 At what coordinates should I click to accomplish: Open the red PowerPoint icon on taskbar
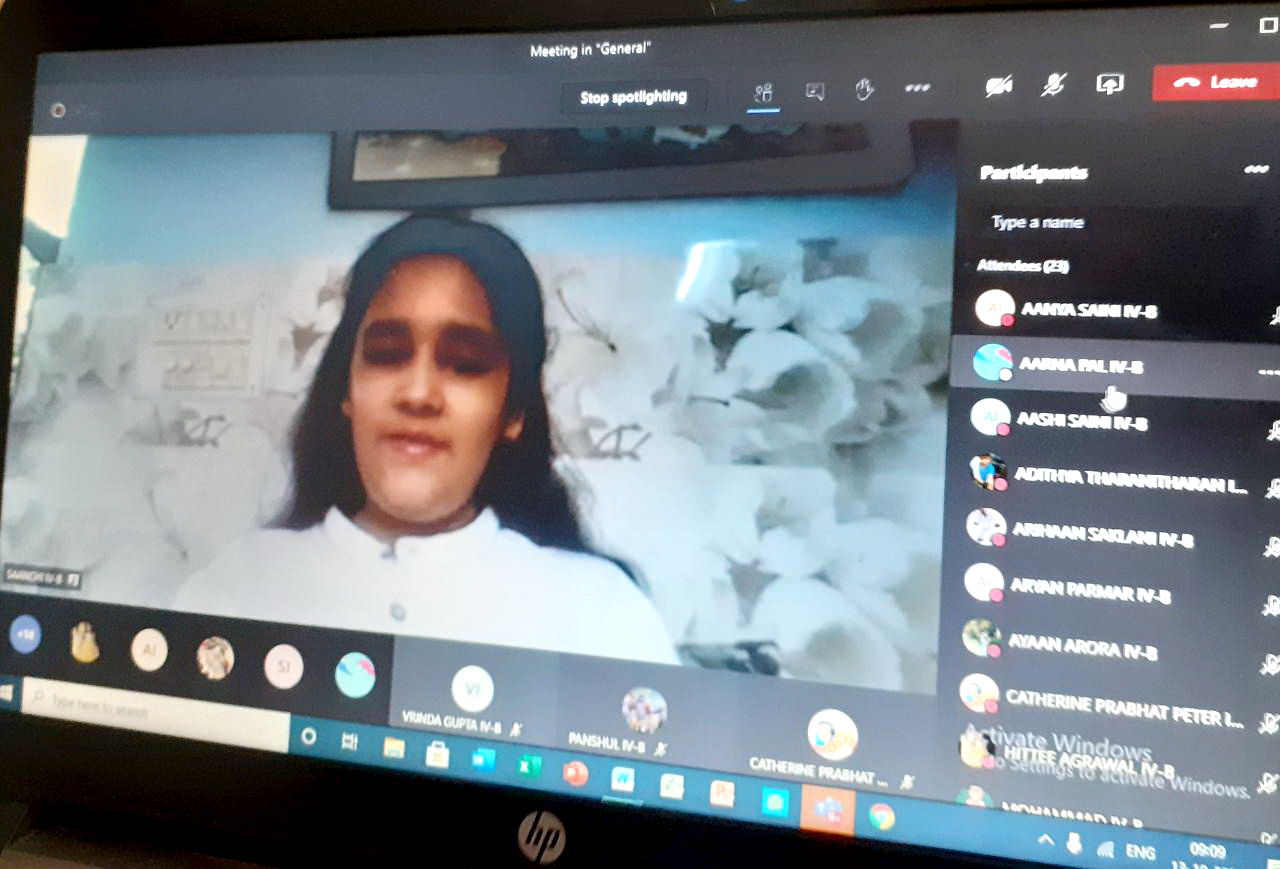[x=575, y=773]
